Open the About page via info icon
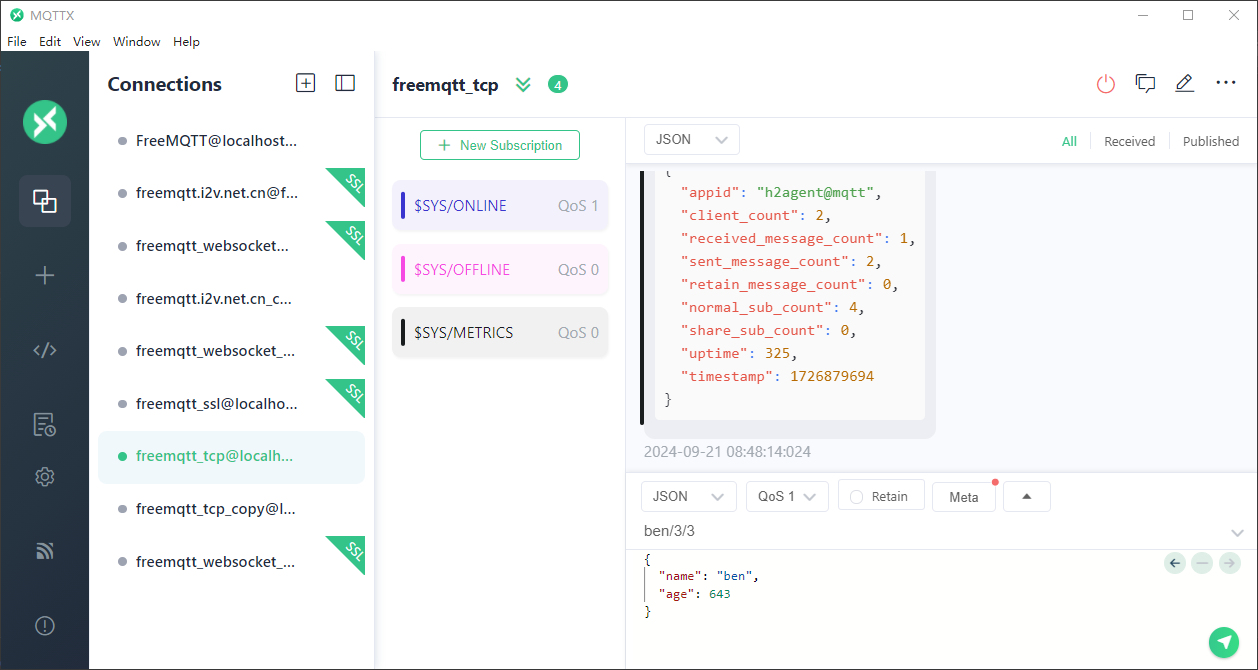This screenshot has width=1258, height=670. click(x=44, y=625)
